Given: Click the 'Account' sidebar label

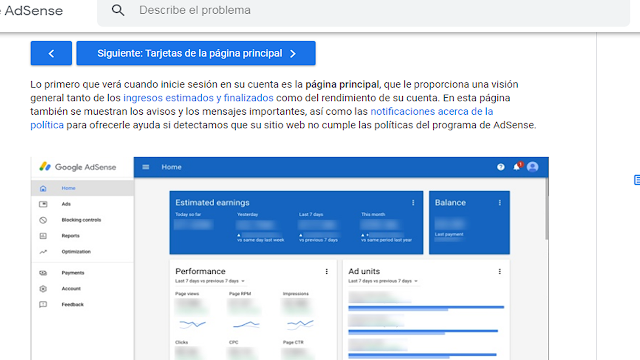Looking at the screenshot, I should pyautogui.click(x=71, y=289).
